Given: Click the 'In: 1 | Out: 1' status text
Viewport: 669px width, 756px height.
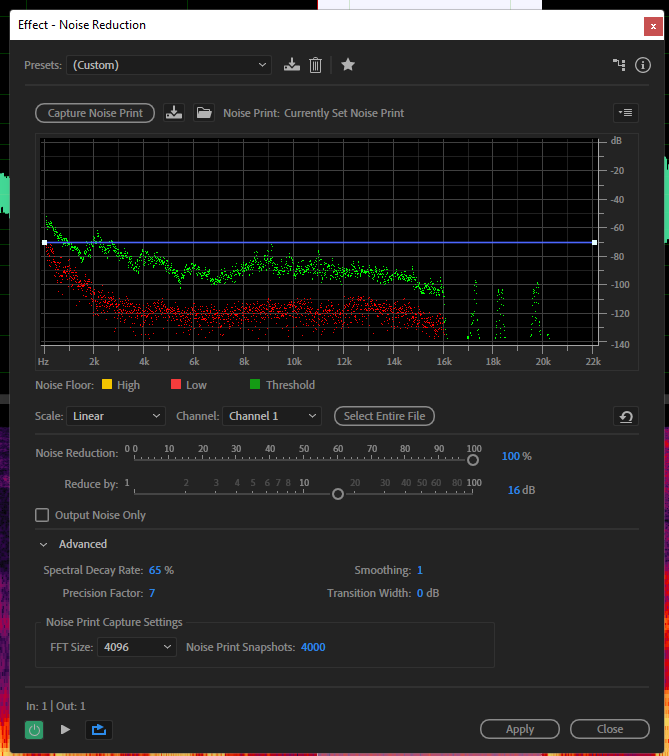Looking at the screenshot, I should tap(56, 706).
